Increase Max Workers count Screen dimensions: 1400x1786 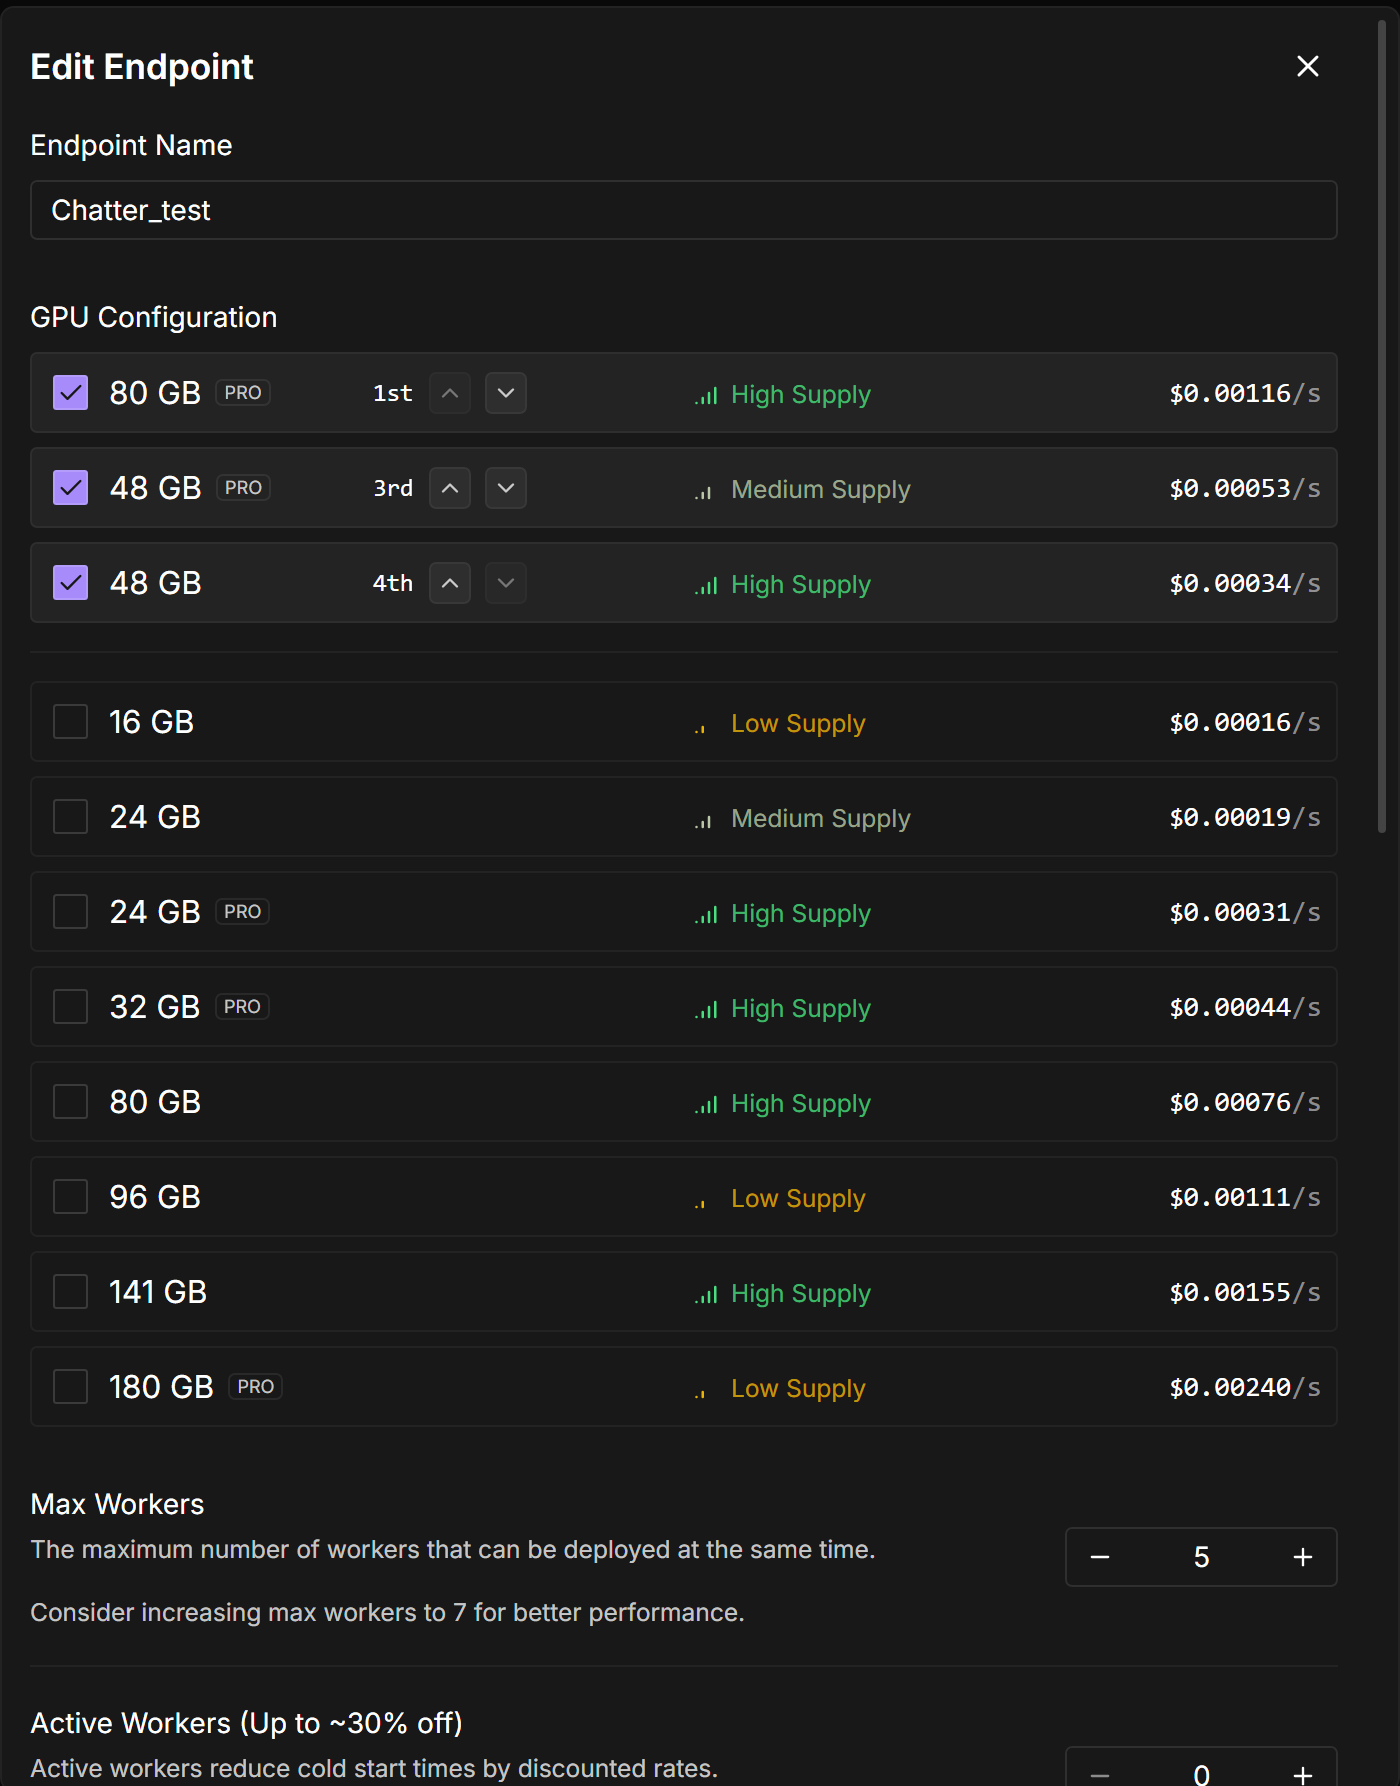point(1302,1557)
